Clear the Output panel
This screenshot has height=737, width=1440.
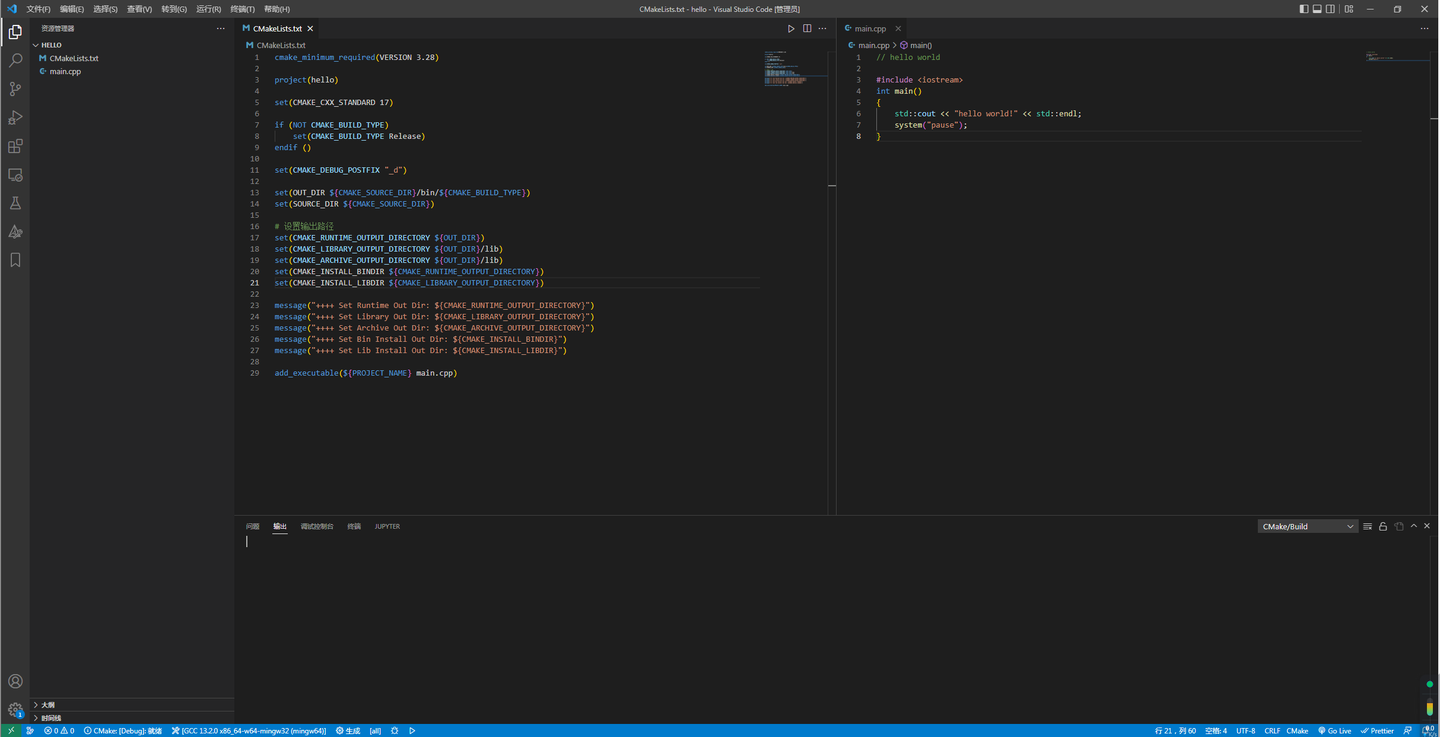(1367, 525)
